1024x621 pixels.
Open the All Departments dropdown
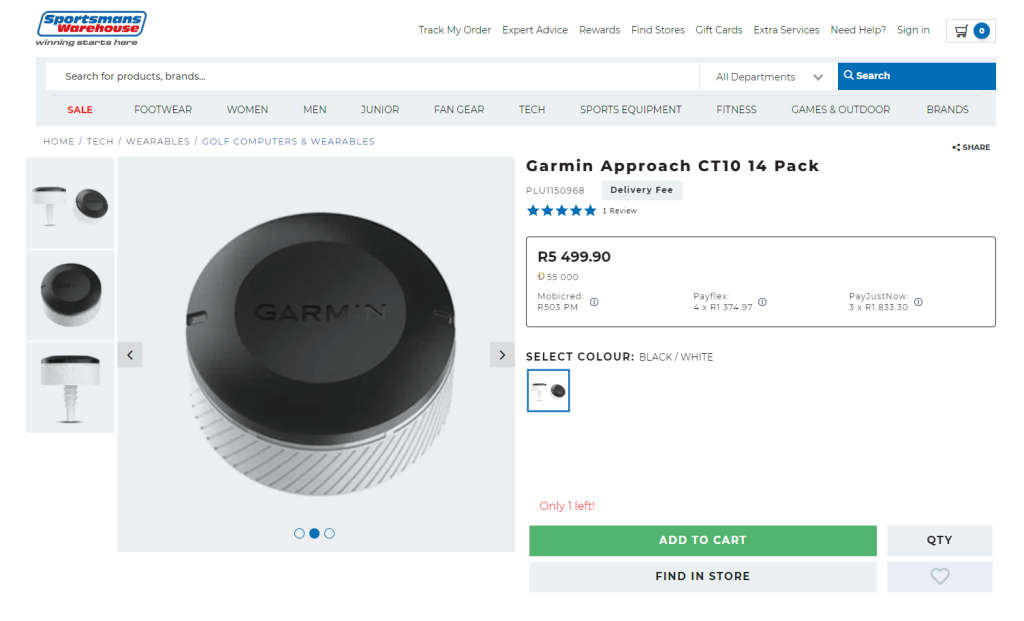coord(766,76)
